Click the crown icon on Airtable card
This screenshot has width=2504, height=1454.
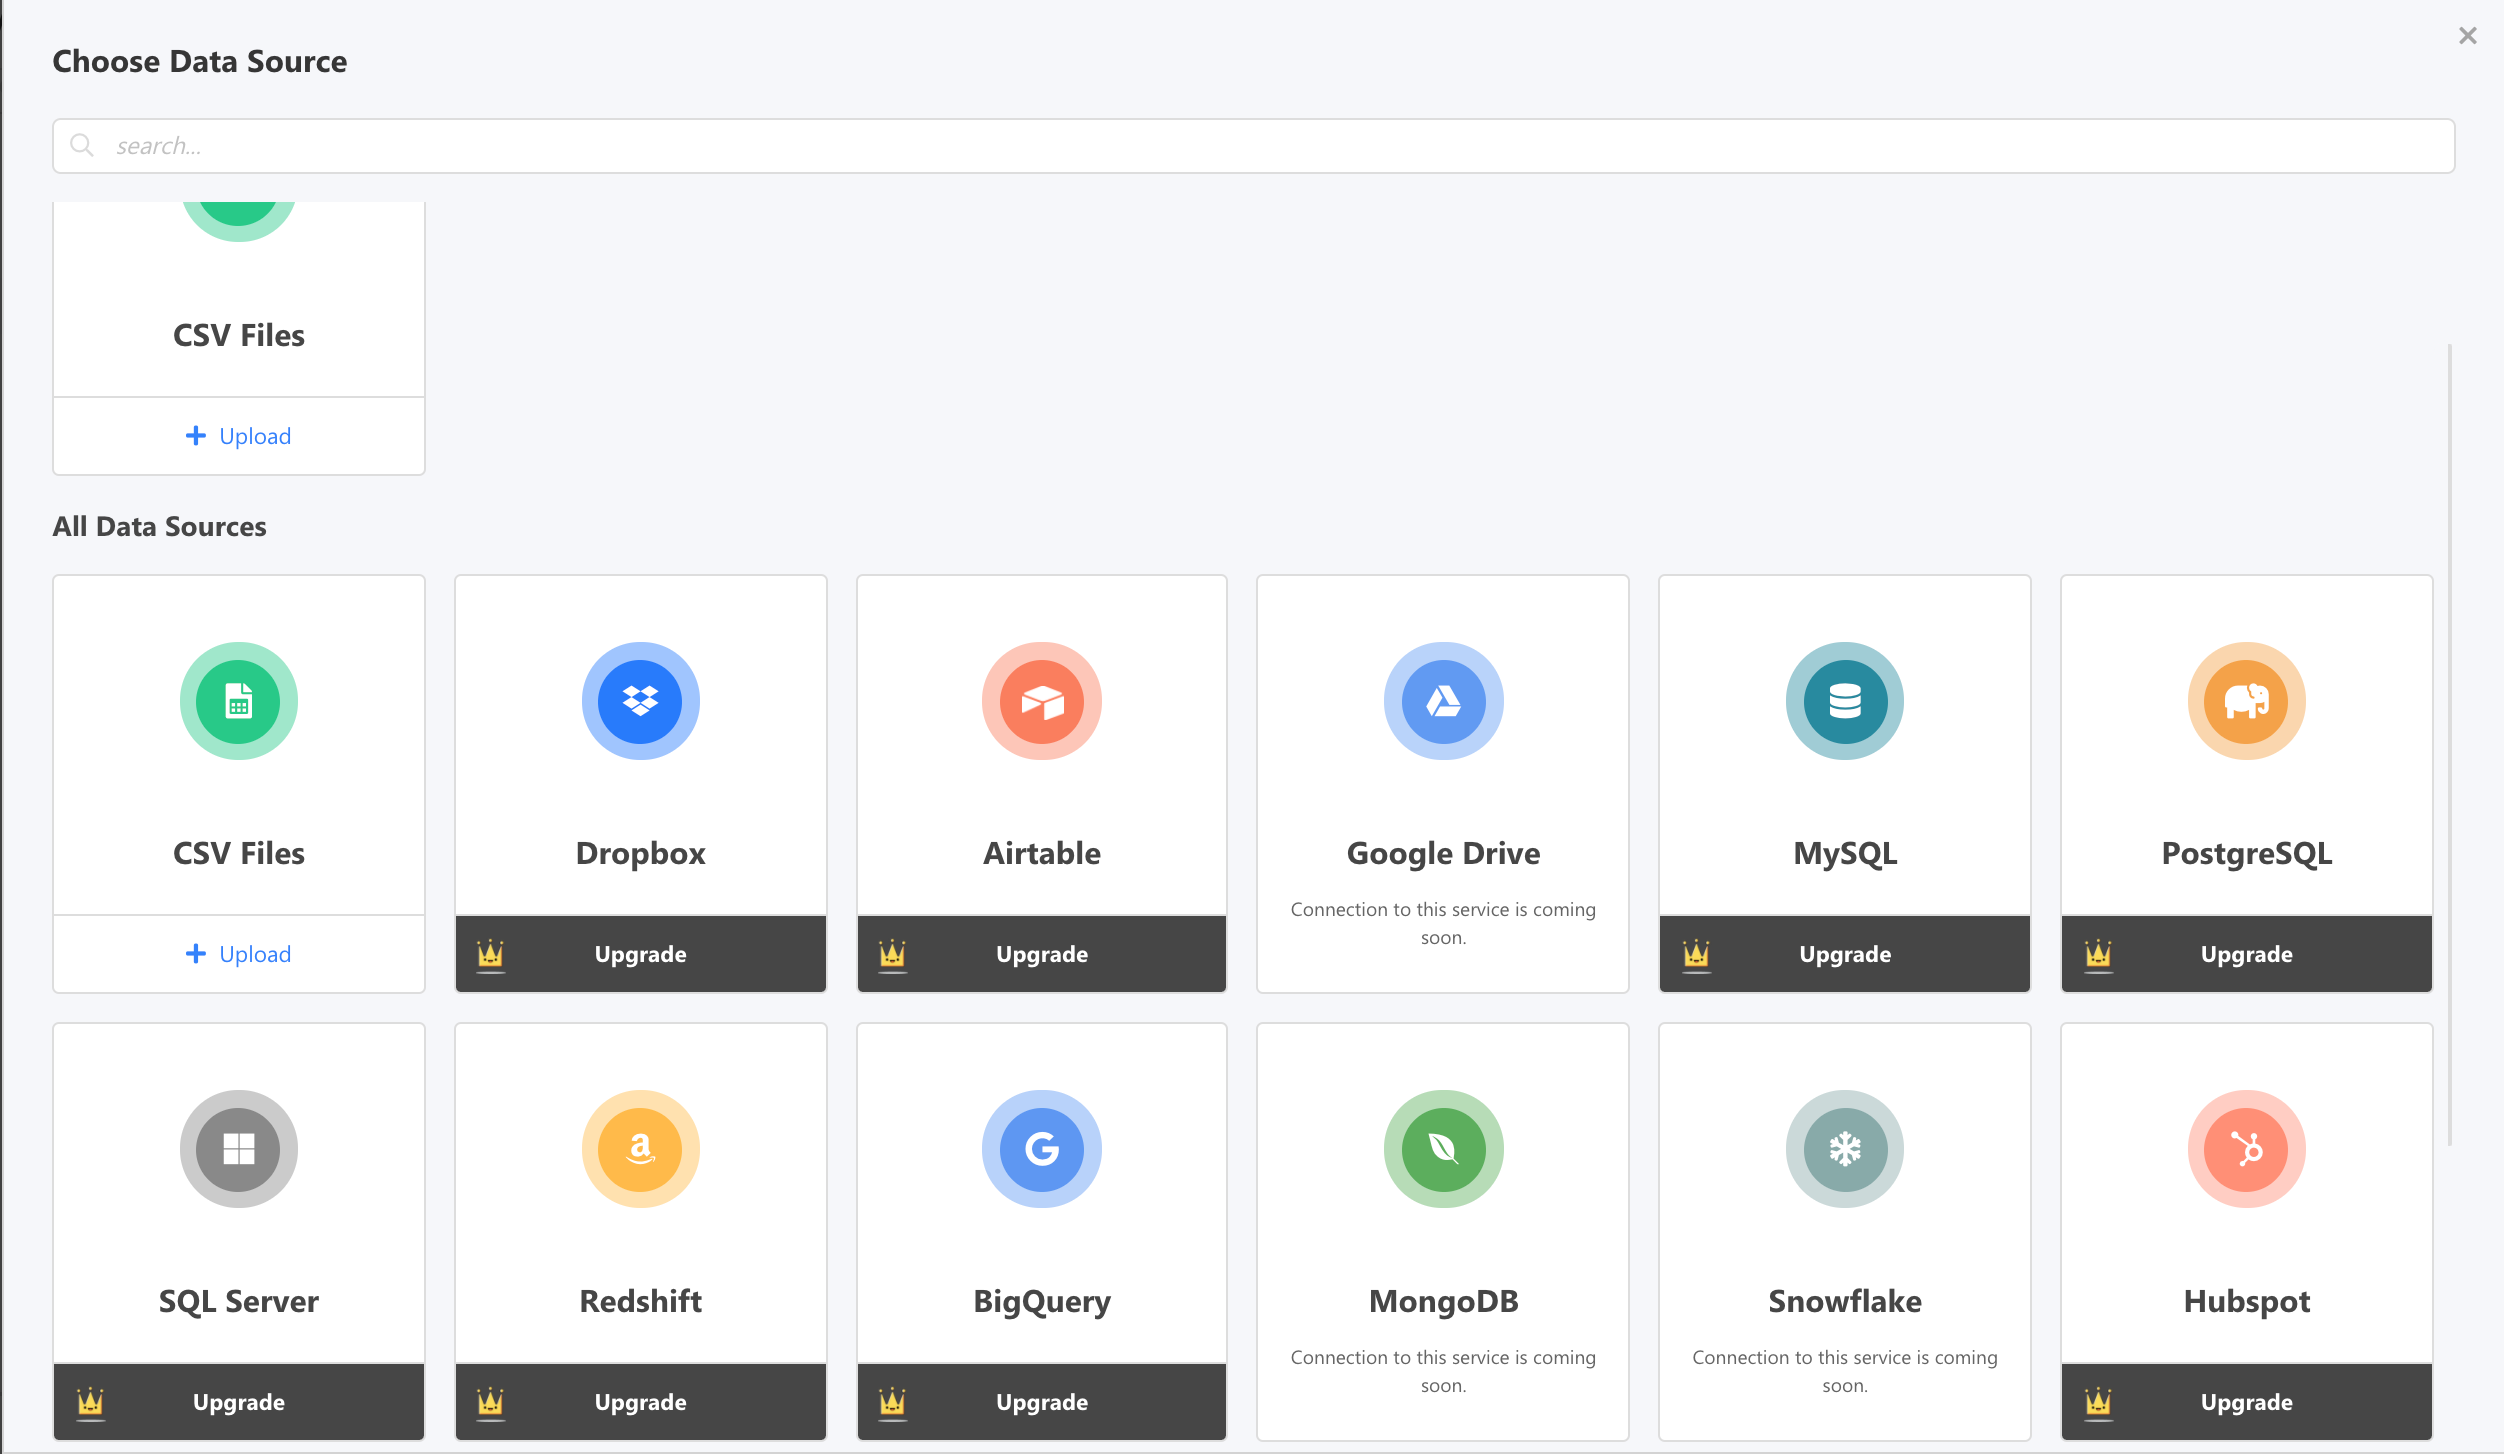click(x=892, y=955)
